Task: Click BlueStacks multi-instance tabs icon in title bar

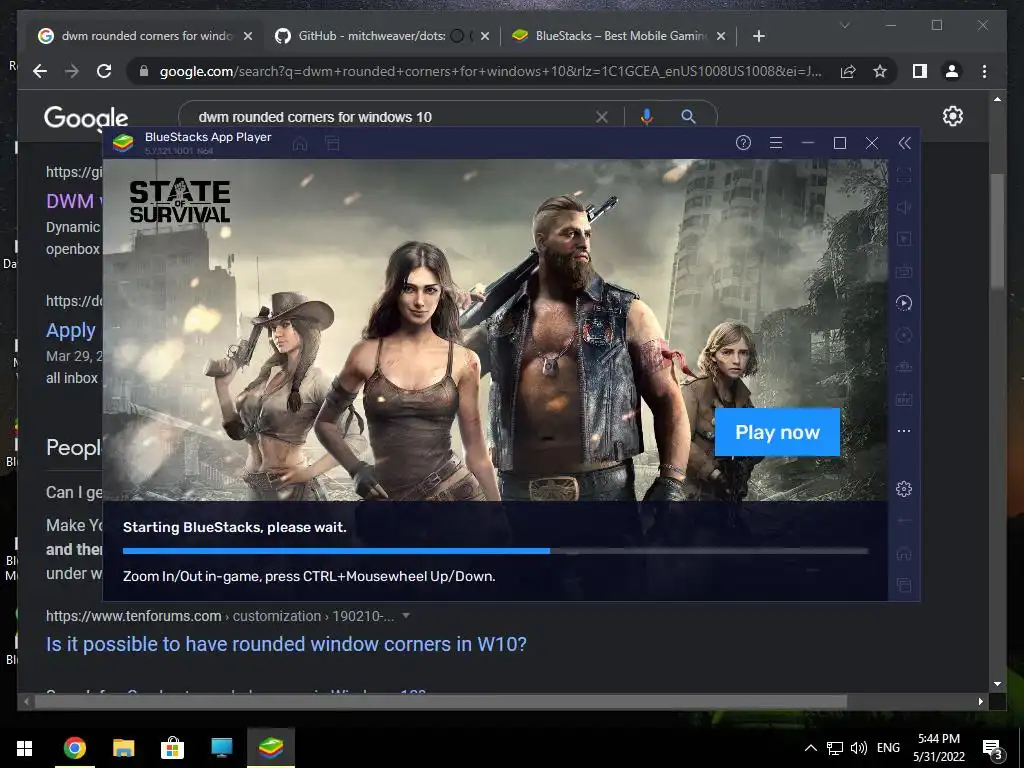Action: pyautogui.click(x=332, y=144)
